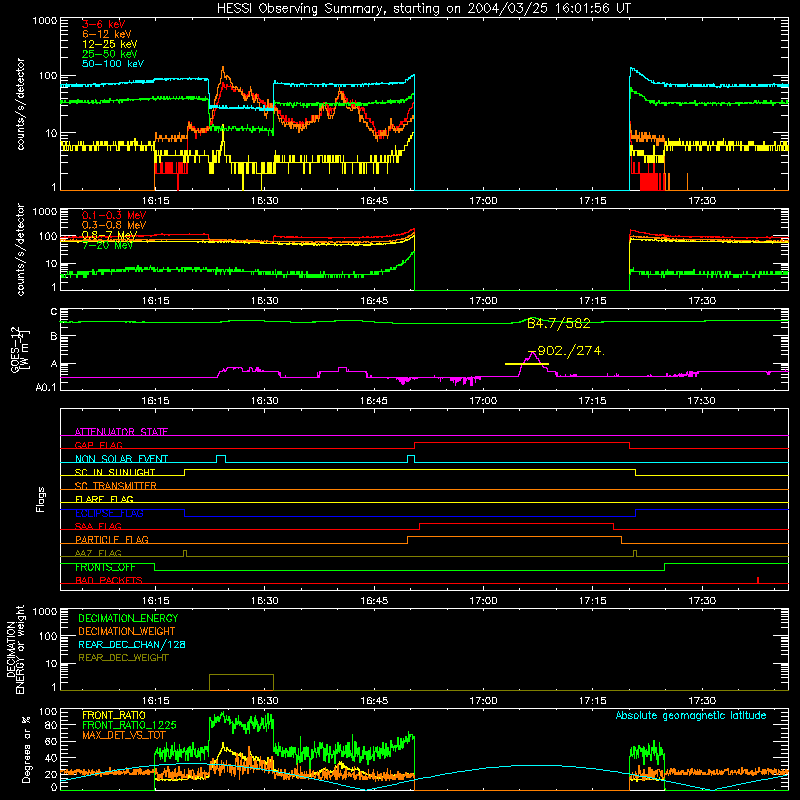
Task: Select the SAA_FLAG label
Action: [98, 526]
